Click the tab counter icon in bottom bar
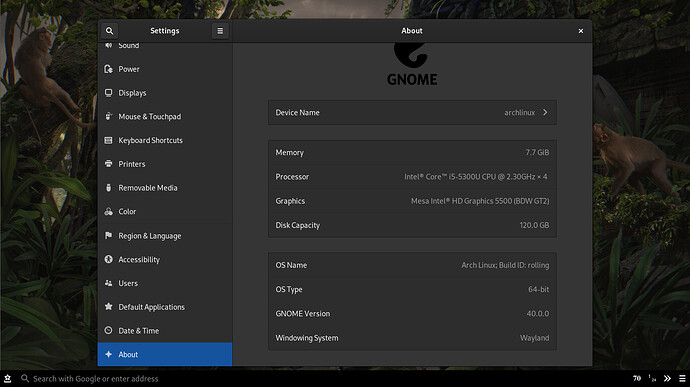The image size is (690, 387). pos(652,378)
